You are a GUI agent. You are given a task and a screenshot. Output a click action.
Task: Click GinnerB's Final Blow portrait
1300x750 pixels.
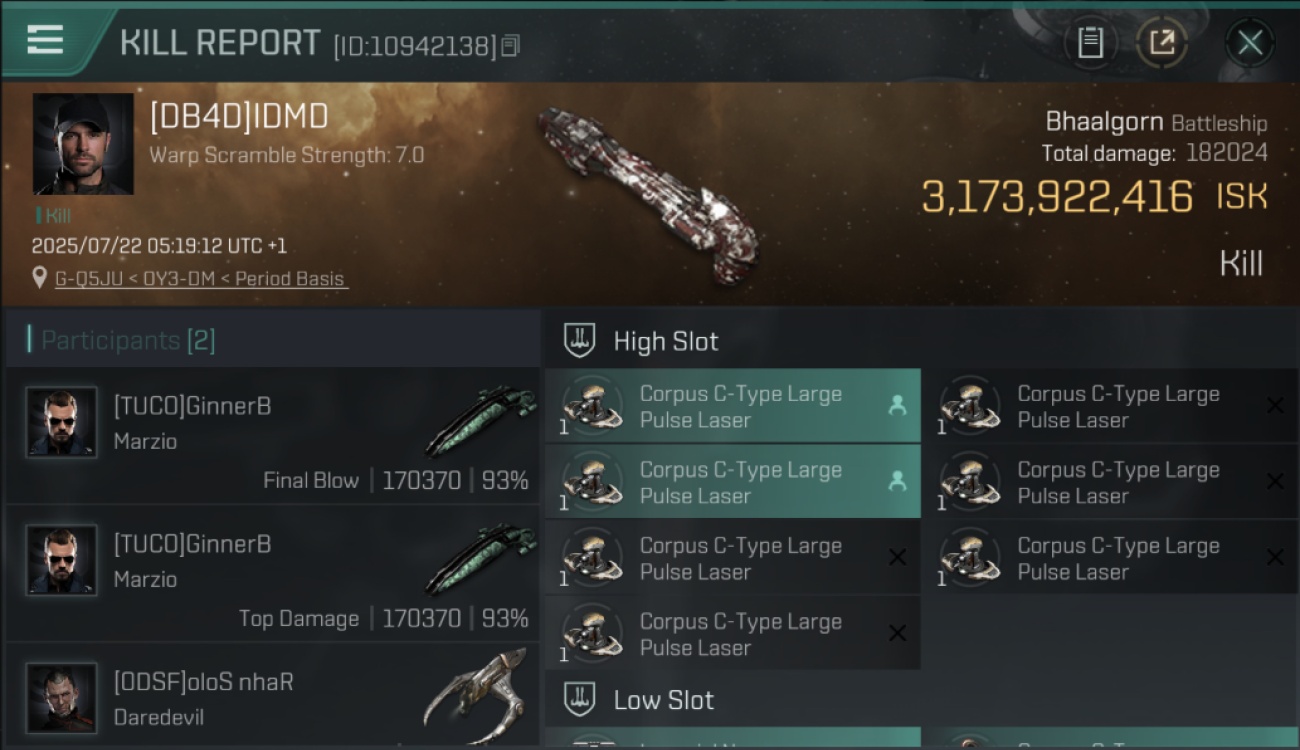tap(62, 422)
